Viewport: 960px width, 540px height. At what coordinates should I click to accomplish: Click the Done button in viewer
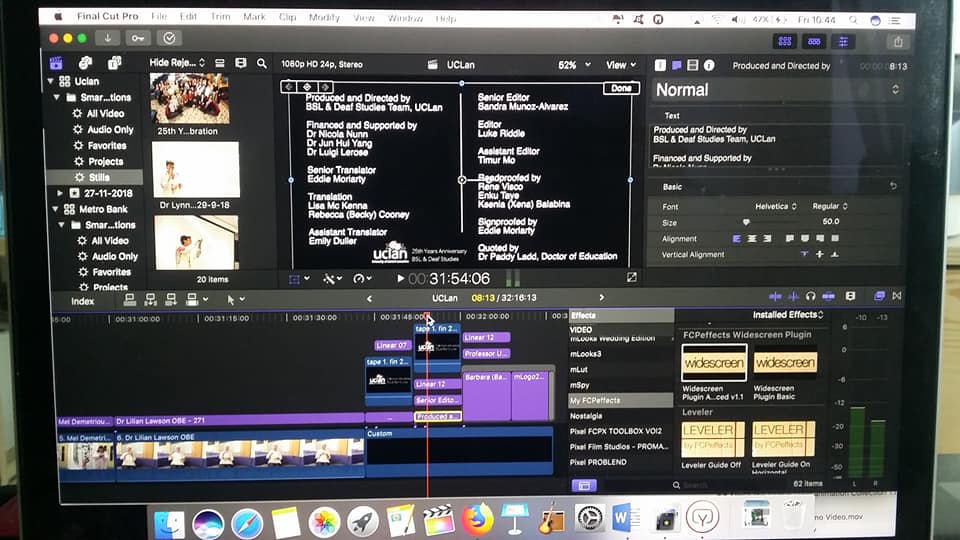[x=621, y=88]
